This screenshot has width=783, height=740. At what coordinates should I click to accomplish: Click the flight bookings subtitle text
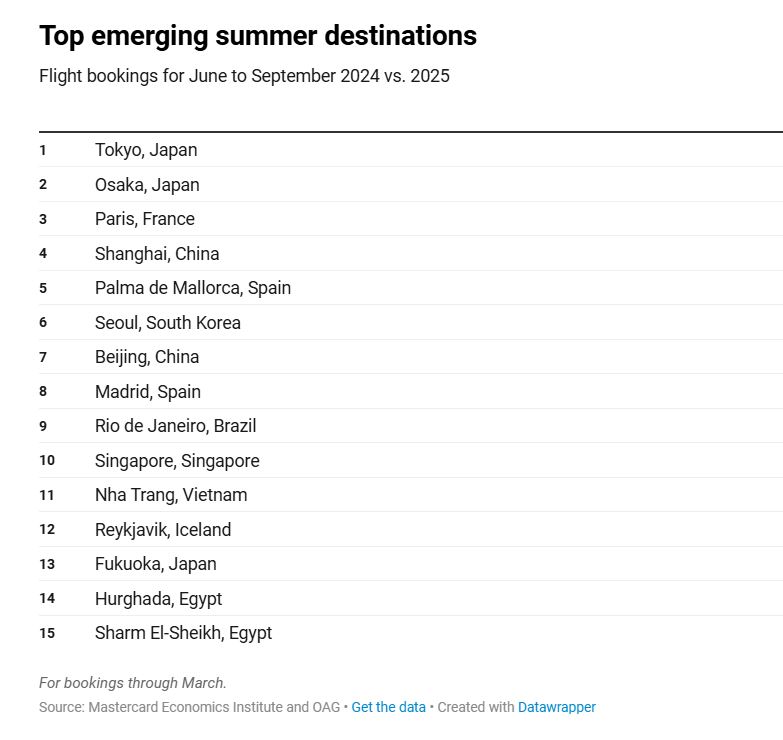244,76
